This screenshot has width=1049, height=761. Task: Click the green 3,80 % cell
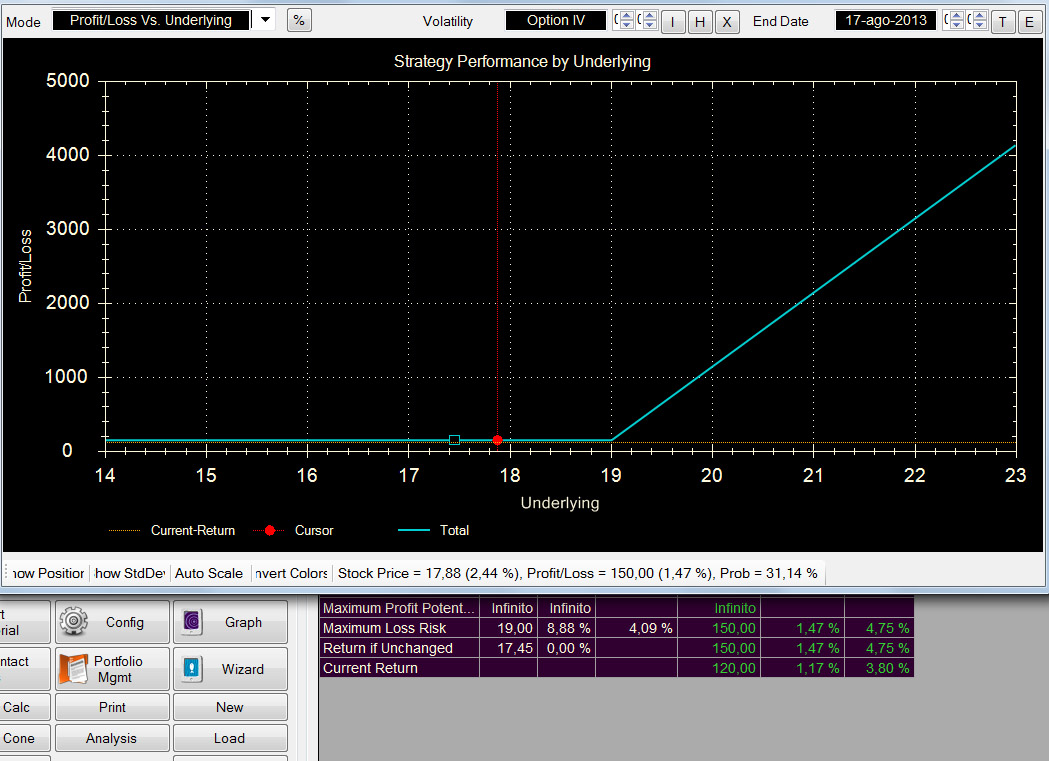pos(879,668)
